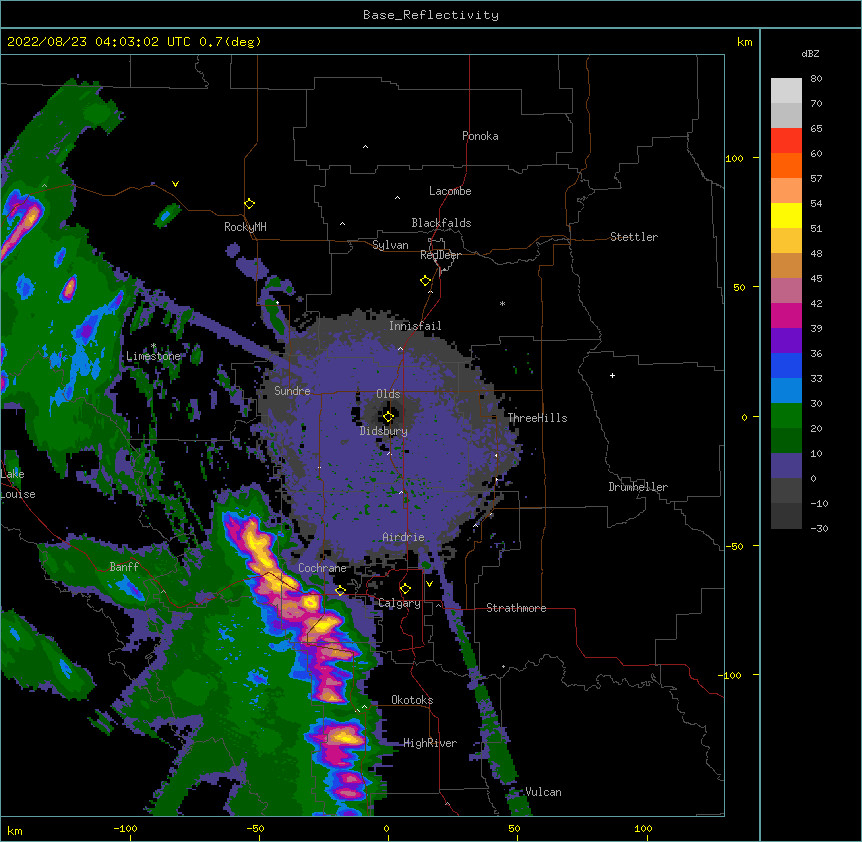The width and height of the screenshot is (862, 842).
Task: Click the Vulcan town label
Action: tap(543, 792)
